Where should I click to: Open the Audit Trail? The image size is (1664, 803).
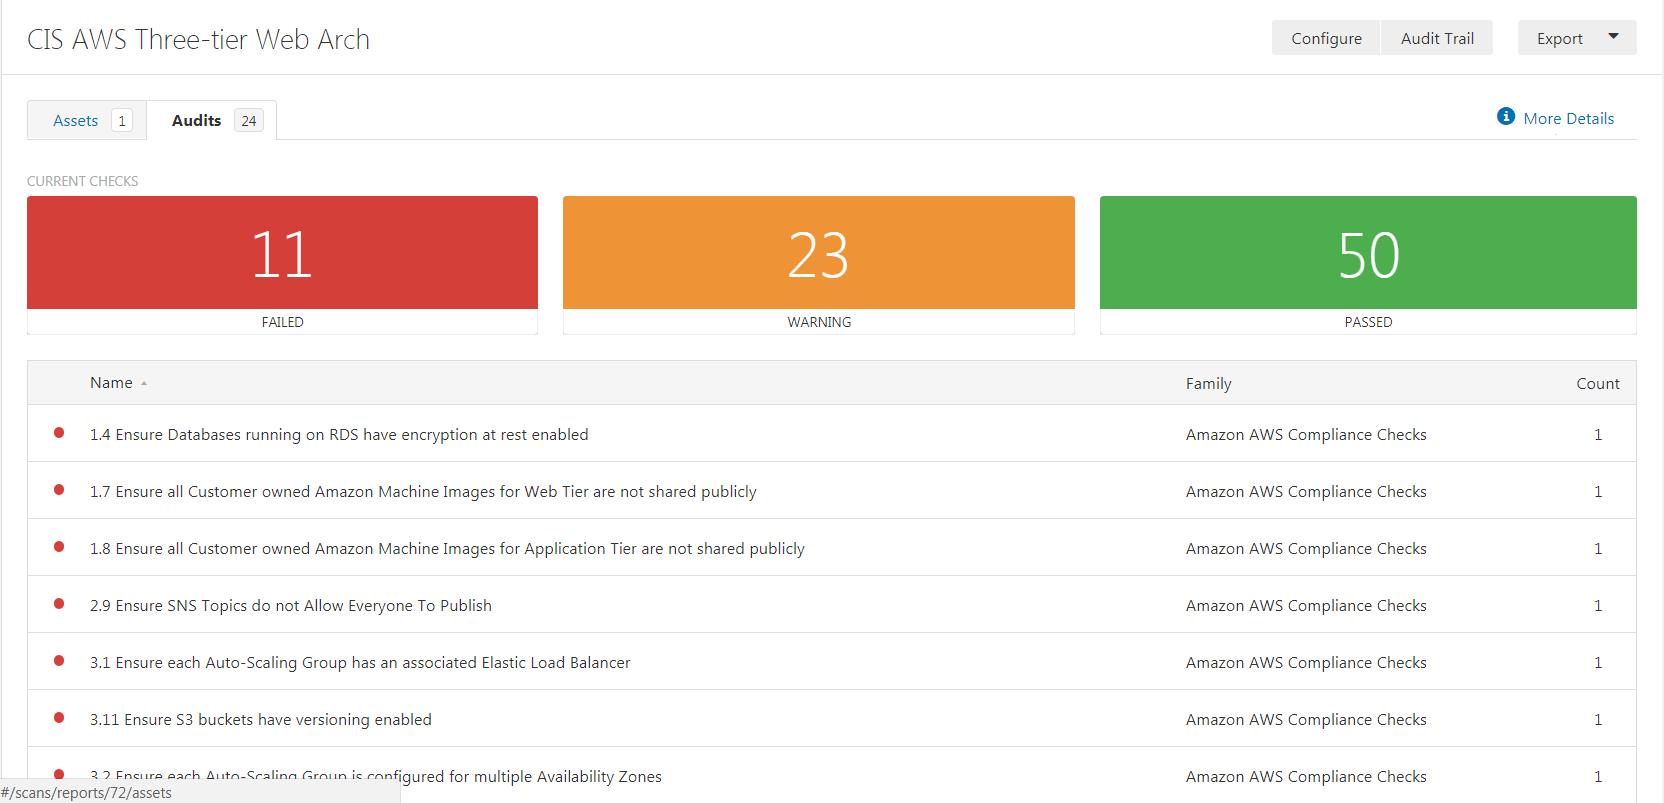coord(1437,38)
